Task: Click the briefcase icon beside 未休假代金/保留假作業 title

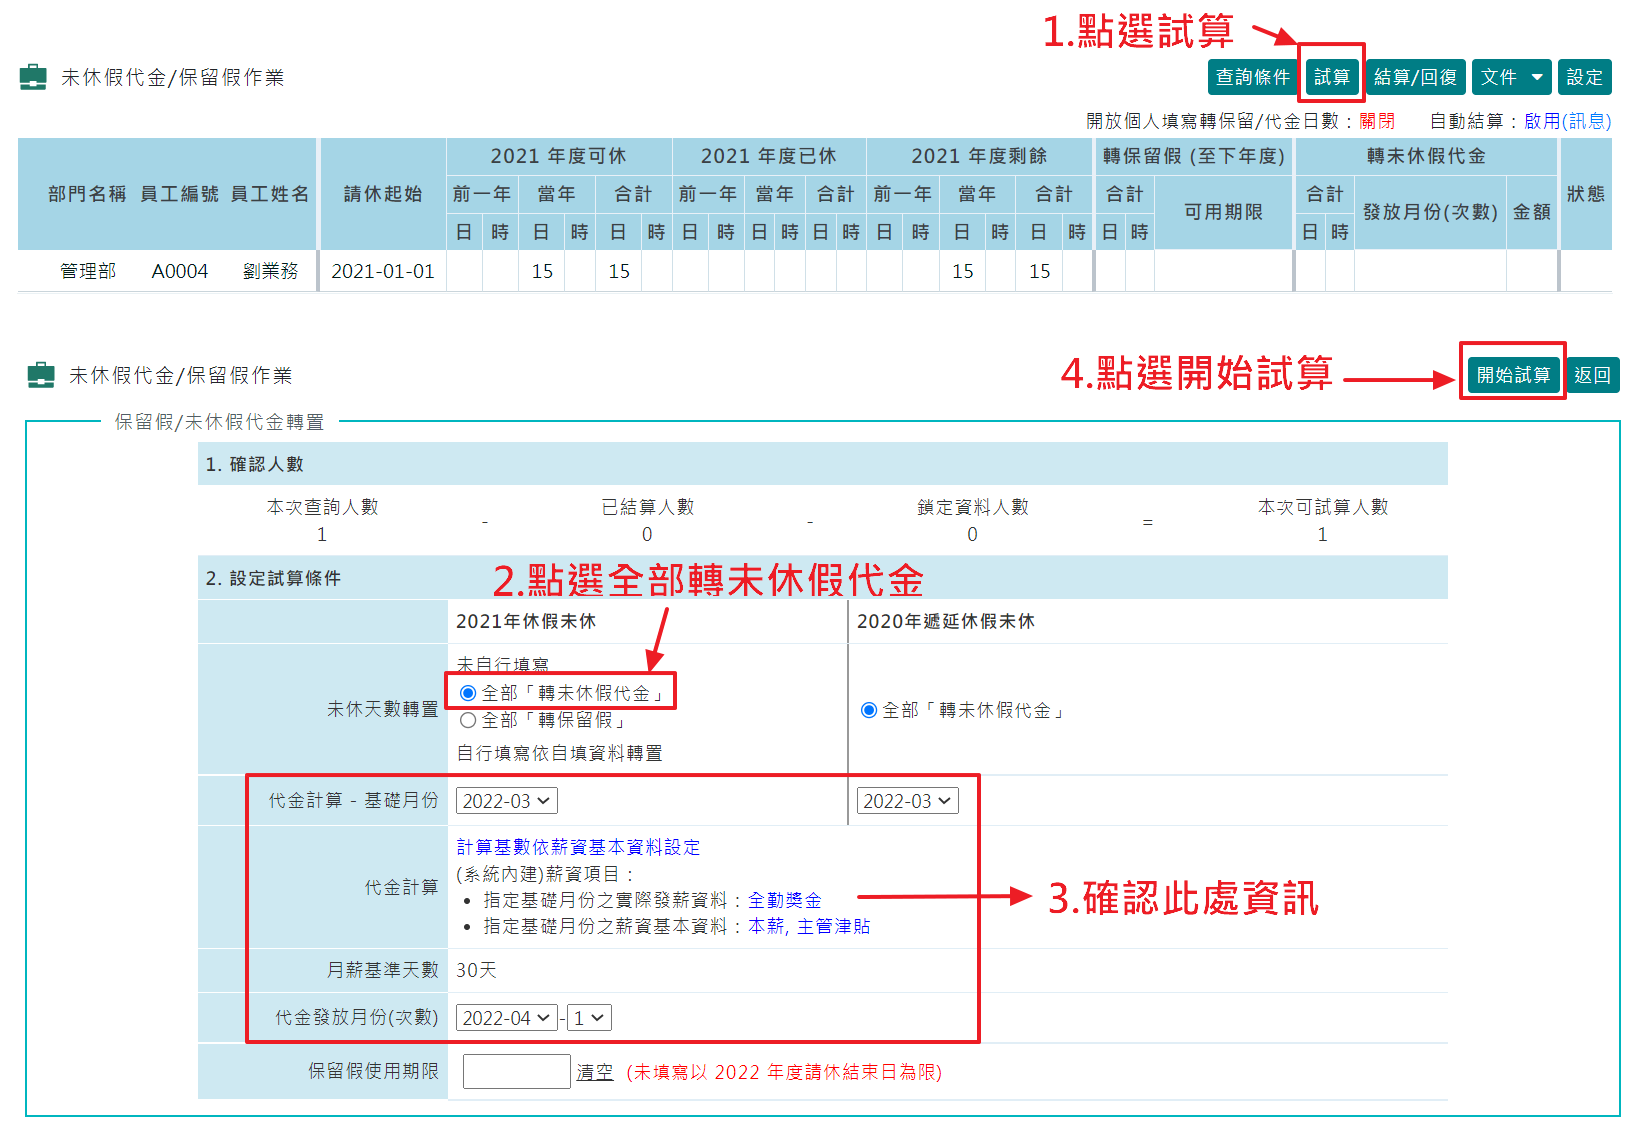Action: point(33,77)
